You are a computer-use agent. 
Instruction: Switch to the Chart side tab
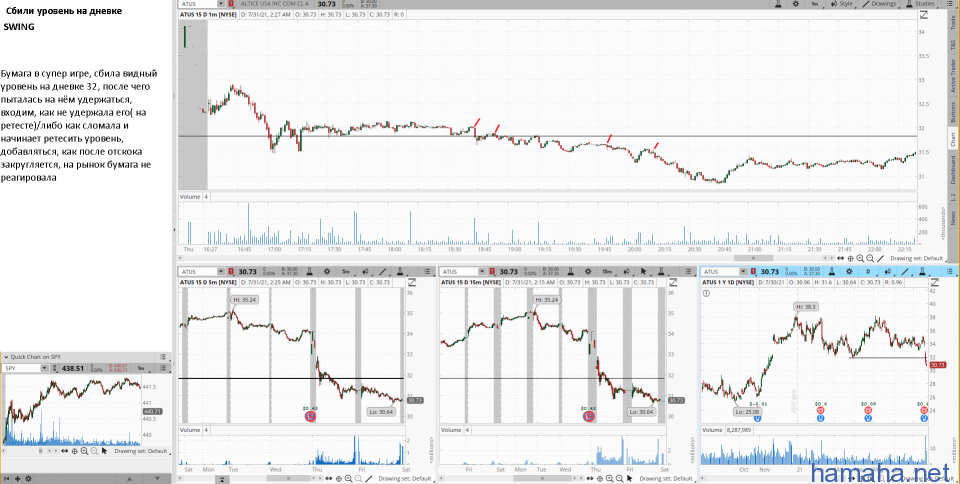click(x=953, y=139)
